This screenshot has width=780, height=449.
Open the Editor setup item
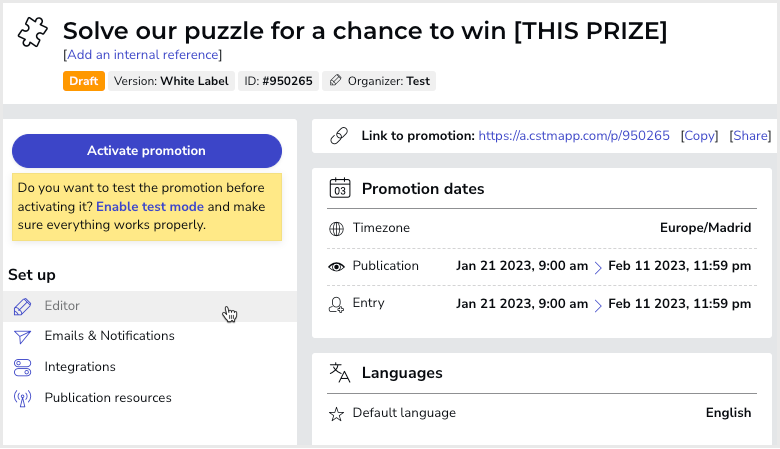coord(150,306)
